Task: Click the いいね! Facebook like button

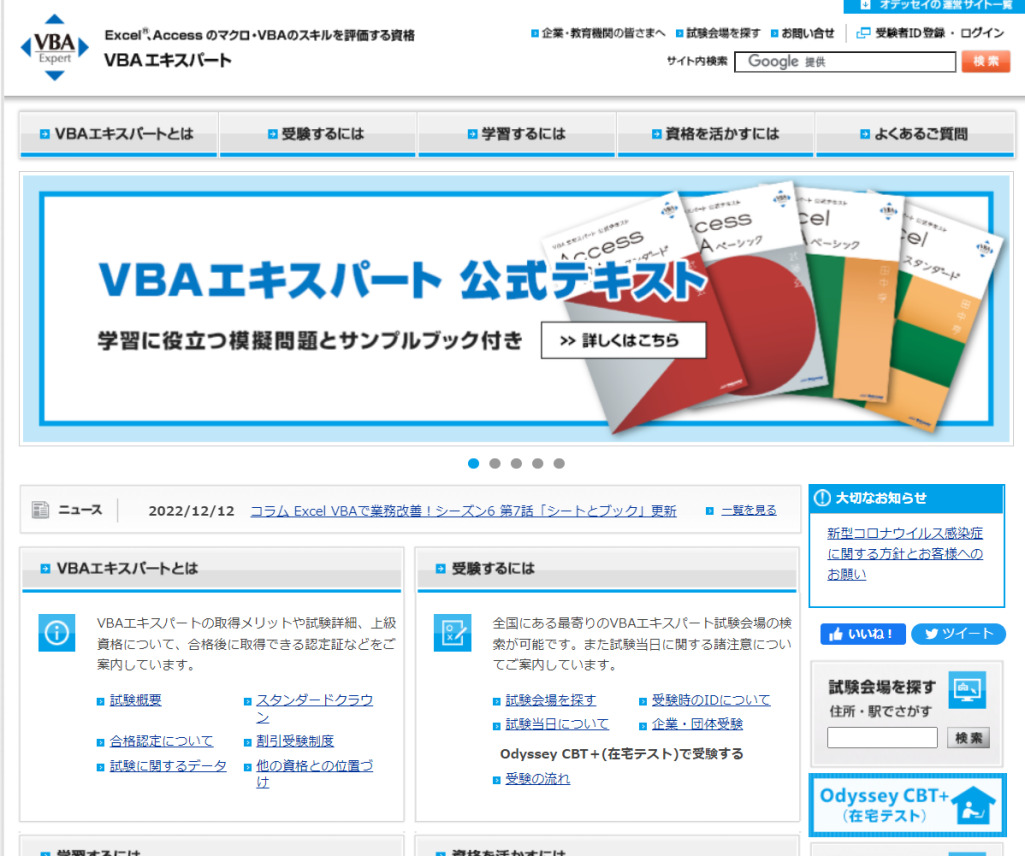Action: point(863,634)
